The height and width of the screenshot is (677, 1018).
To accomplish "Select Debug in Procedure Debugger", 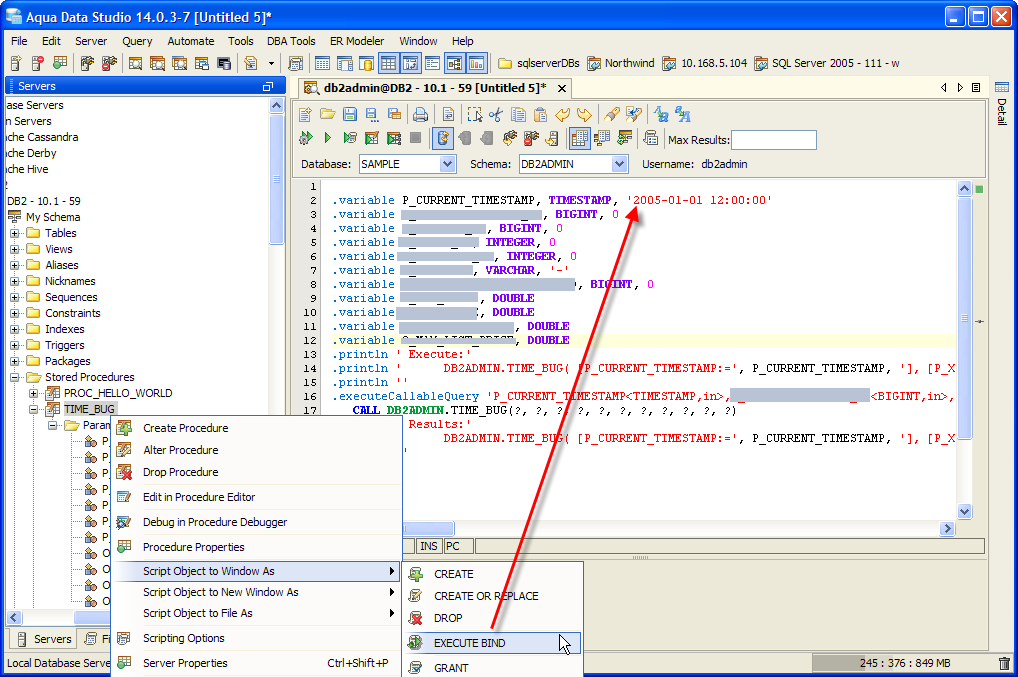I will 256,522.
